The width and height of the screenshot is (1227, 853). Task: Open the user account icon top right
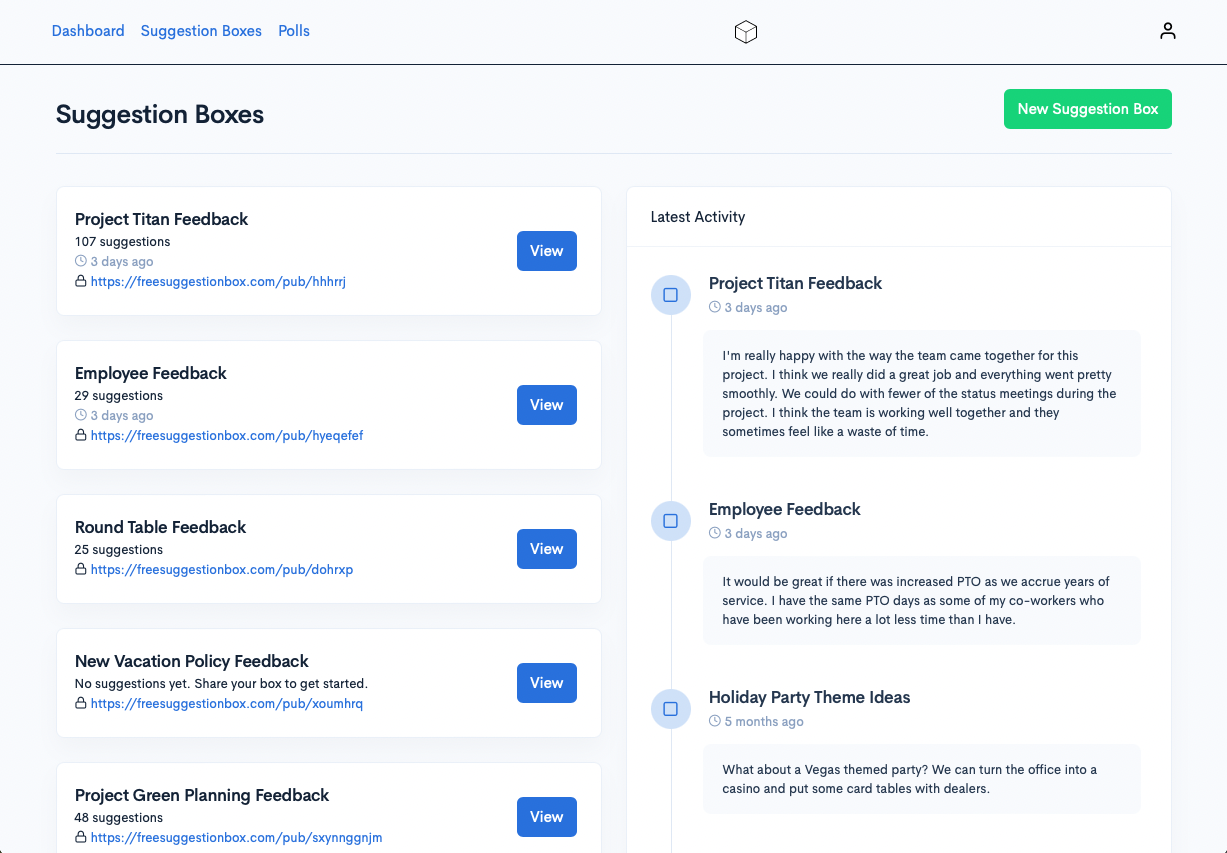1167,30
